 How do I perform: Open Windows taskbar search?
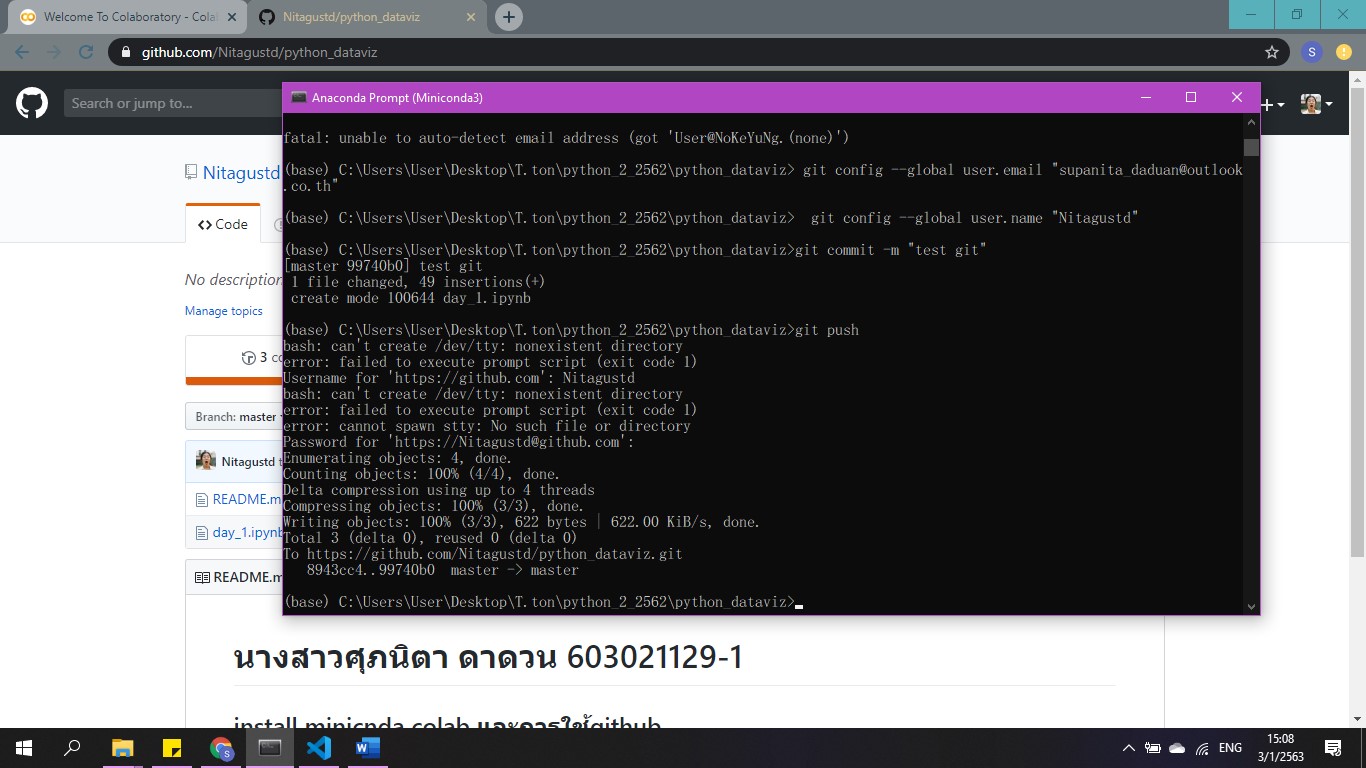tap(72, 747)
